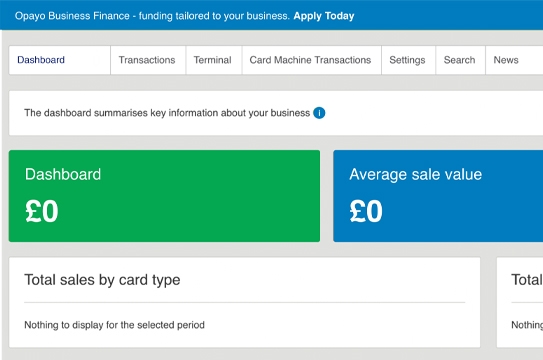Switch to the Terminal tab
543x360 pixels.
214,60
